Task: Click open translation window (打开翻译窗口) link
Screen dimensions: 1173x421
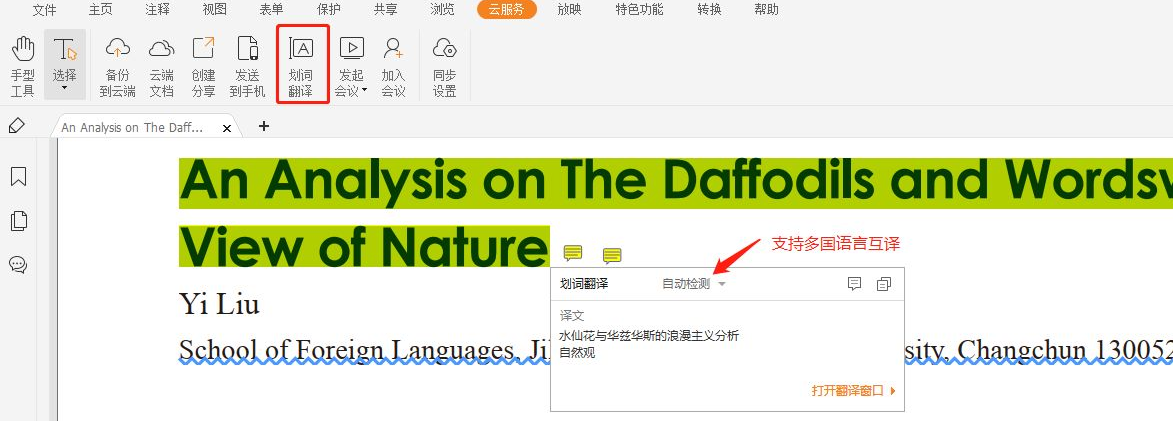Action: click(x=852, y=391)
